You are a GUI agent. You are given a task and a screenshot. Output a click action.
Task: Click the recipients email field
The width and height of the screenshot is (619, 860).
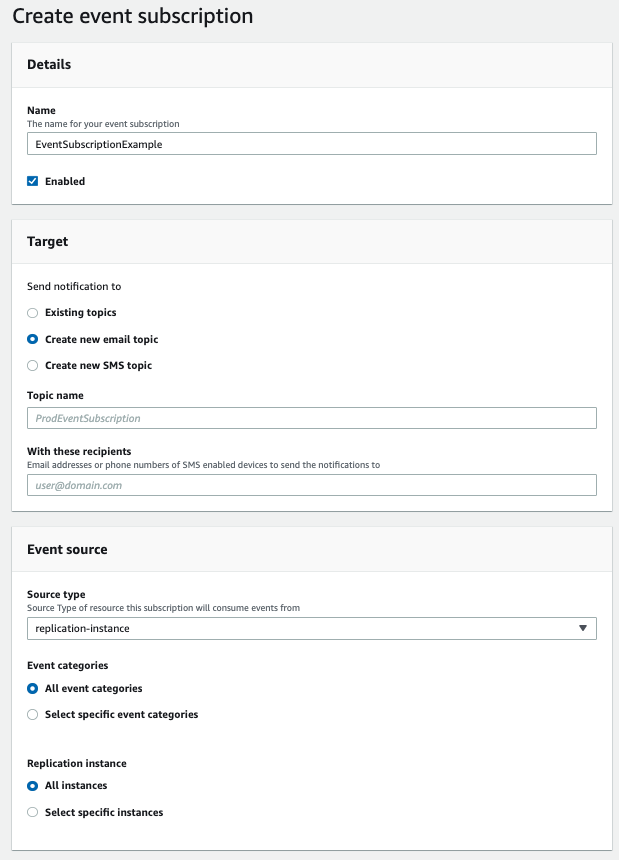pyautogui.click(x=310, y=484)
